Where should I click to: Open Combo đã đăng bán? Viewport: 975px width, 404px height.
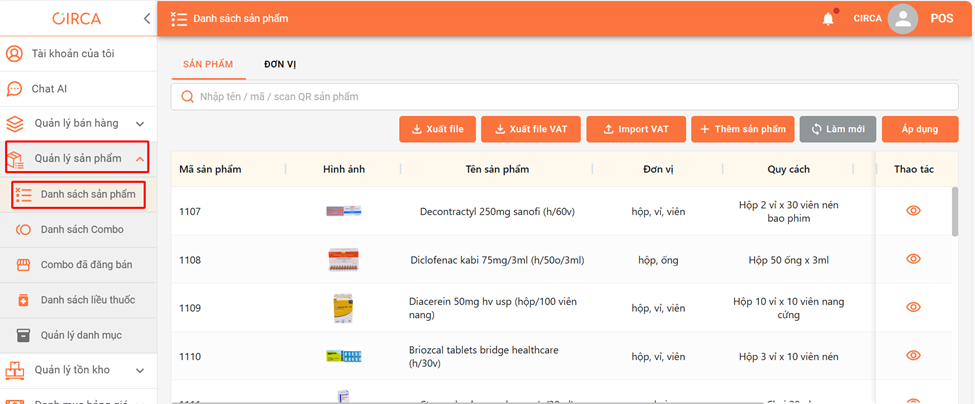[x=86, y=265]
